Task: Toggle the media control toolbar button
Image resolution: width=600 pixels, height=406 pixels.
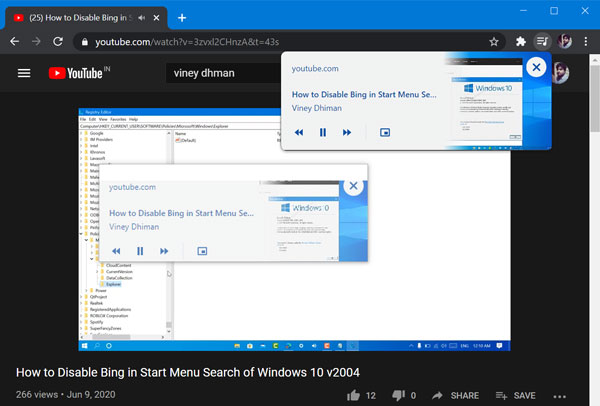Action: click(x=542, y=41)
